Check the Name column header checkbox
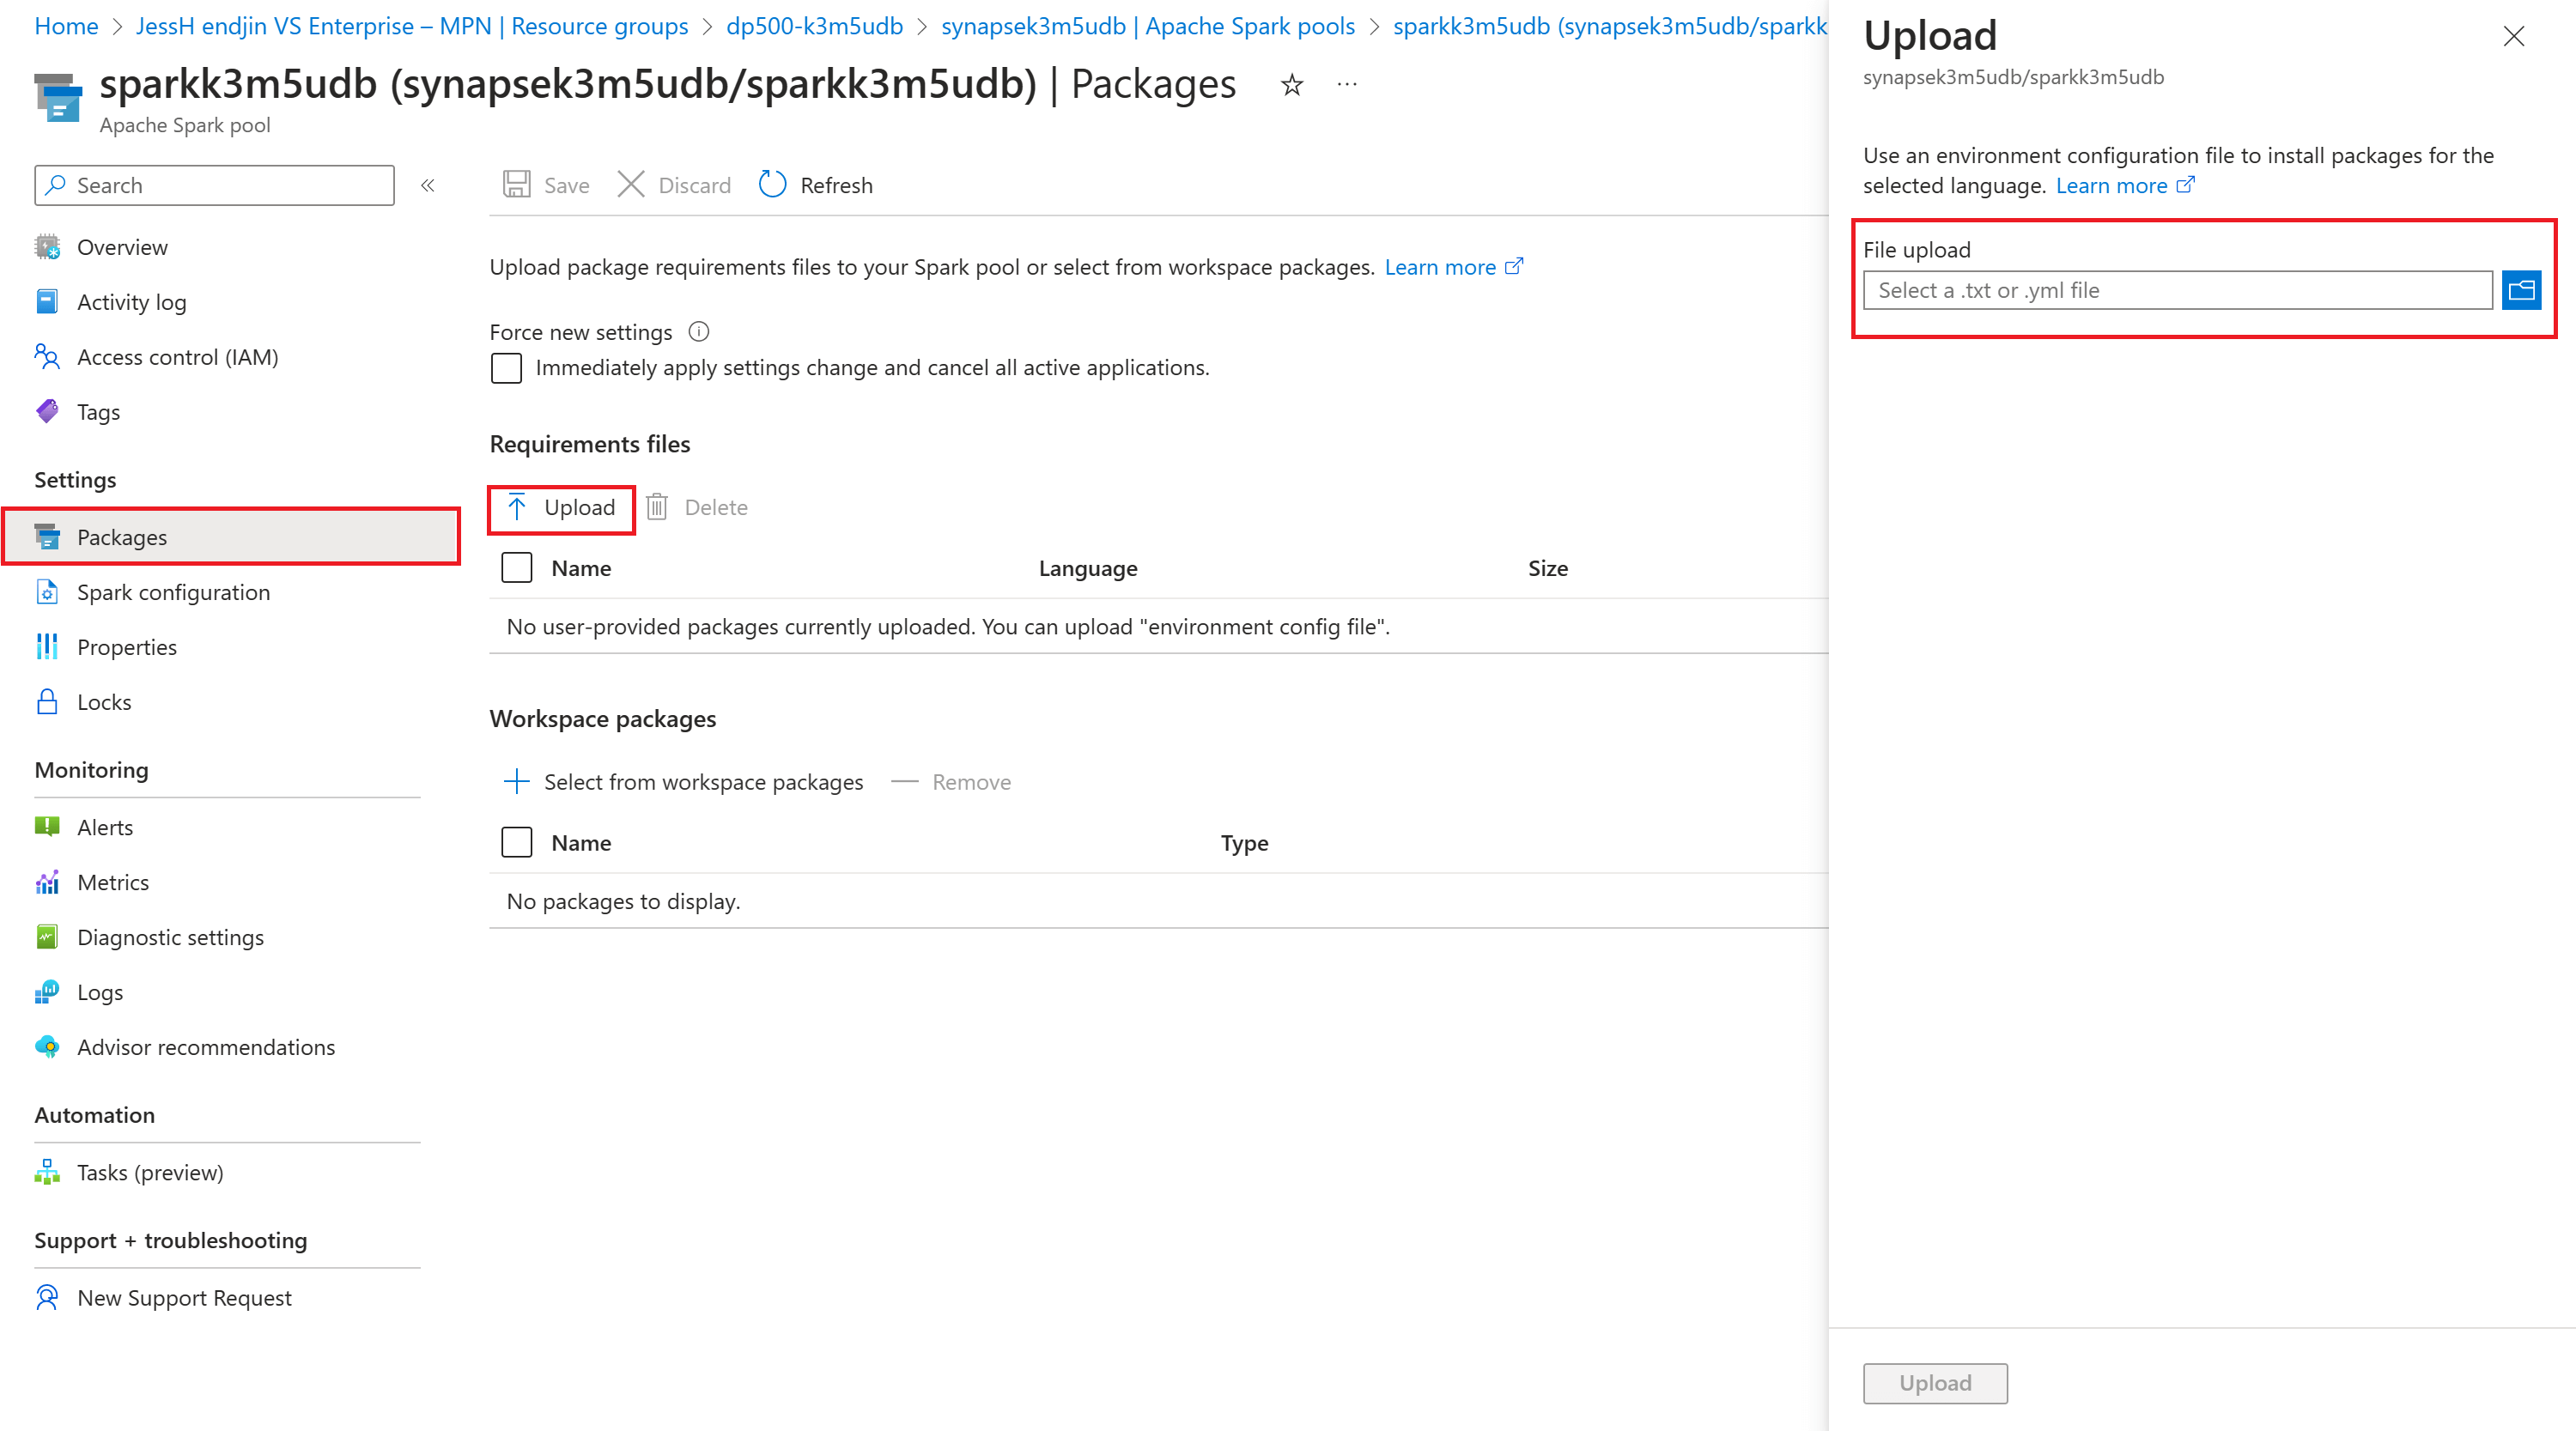The image size is (2576, 1431). click(x=513, y=567)
